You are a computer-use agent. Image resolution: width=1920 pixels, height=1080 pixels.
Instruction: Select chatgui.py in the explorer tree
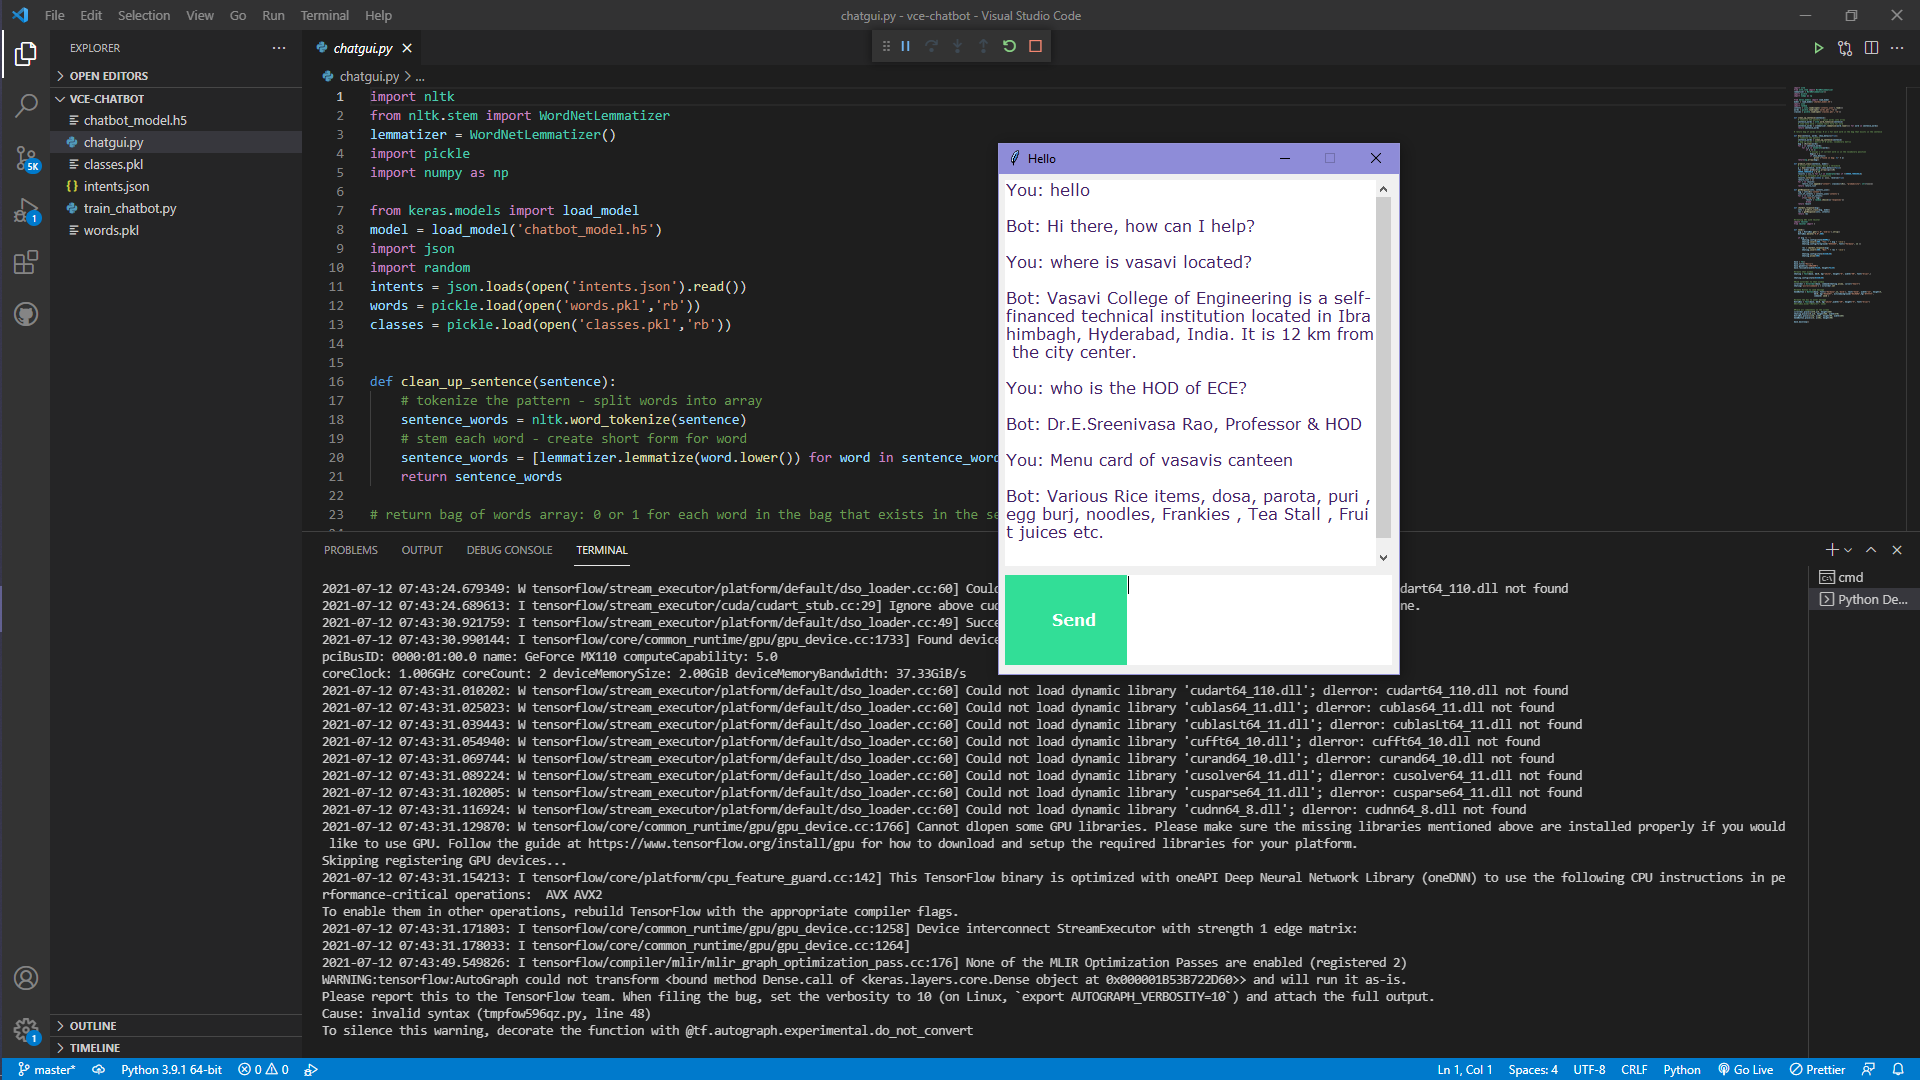(x=176, y=142)
